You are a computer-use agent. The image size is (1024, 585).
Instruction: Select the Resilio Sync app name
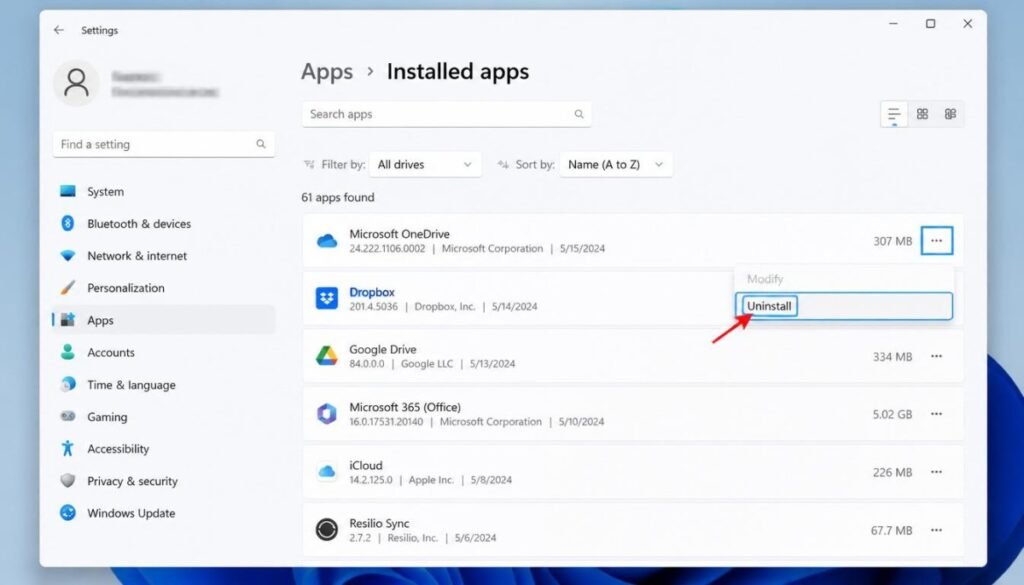[379, 523]
